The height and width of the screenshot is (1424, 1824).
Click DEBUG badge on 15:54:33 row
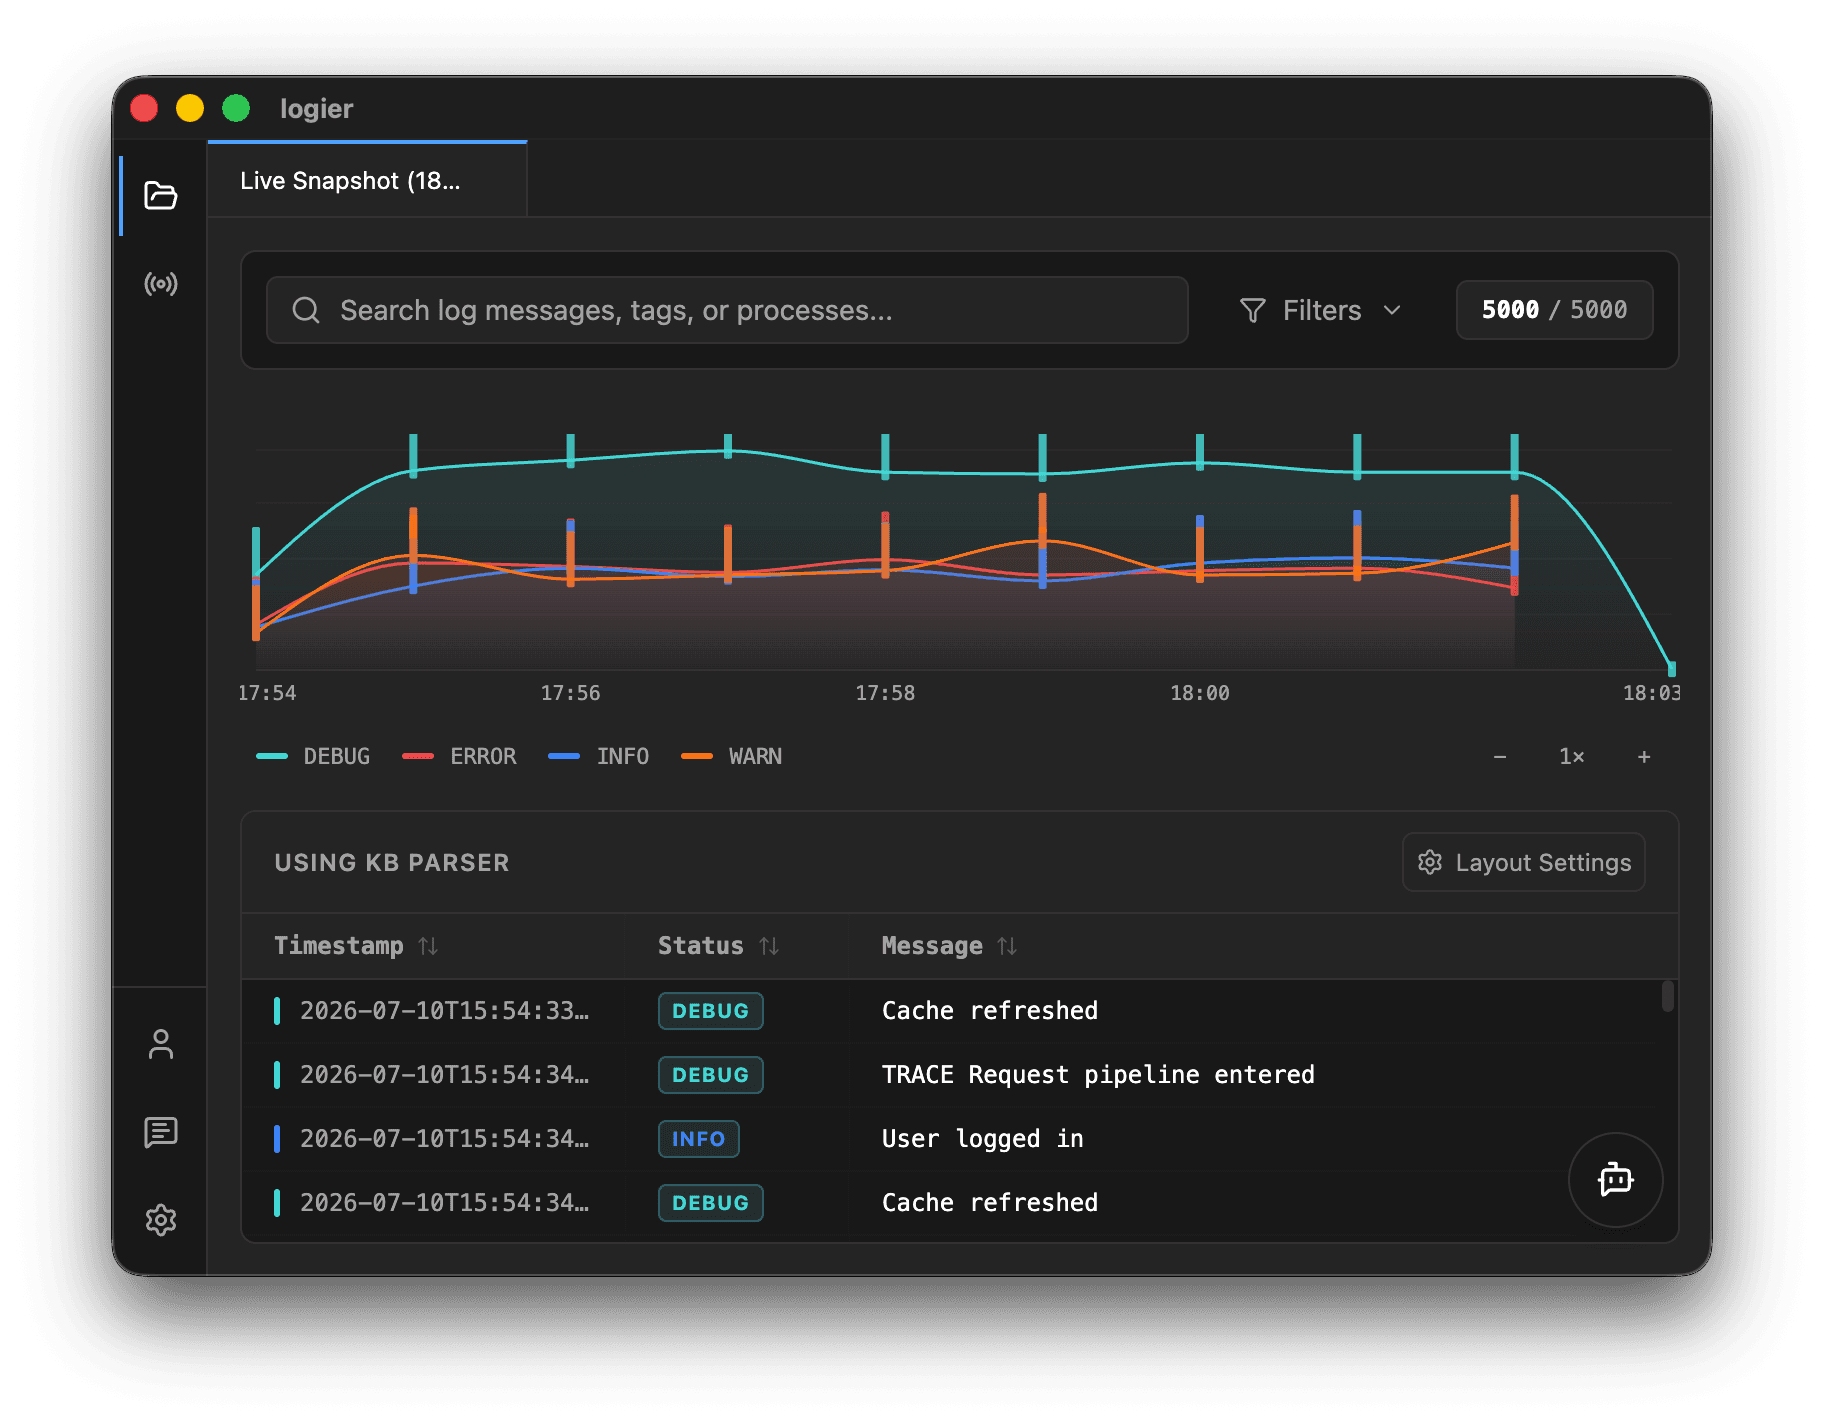click(x=710, y=1011)
